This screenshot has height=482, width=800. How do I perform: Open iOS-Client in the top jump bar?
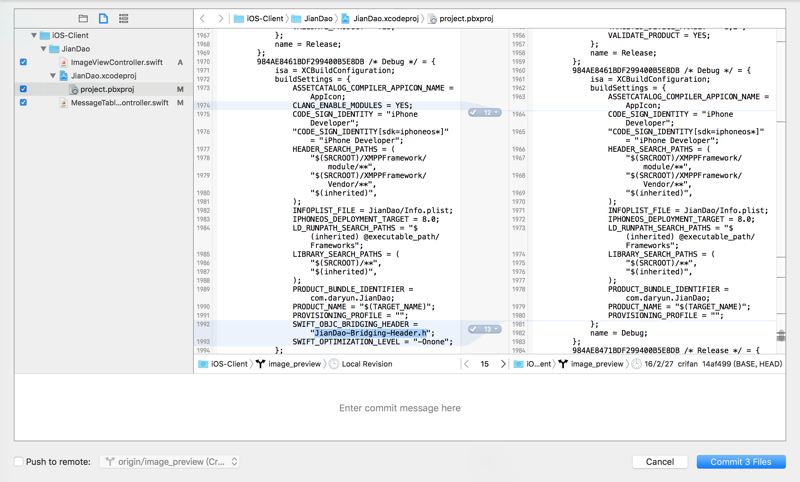(259, 18)
